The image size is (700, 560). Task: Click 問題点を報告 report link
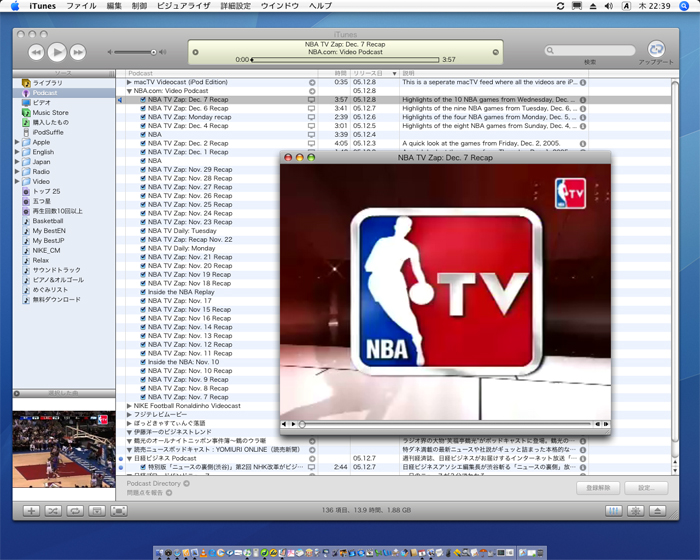146,493
